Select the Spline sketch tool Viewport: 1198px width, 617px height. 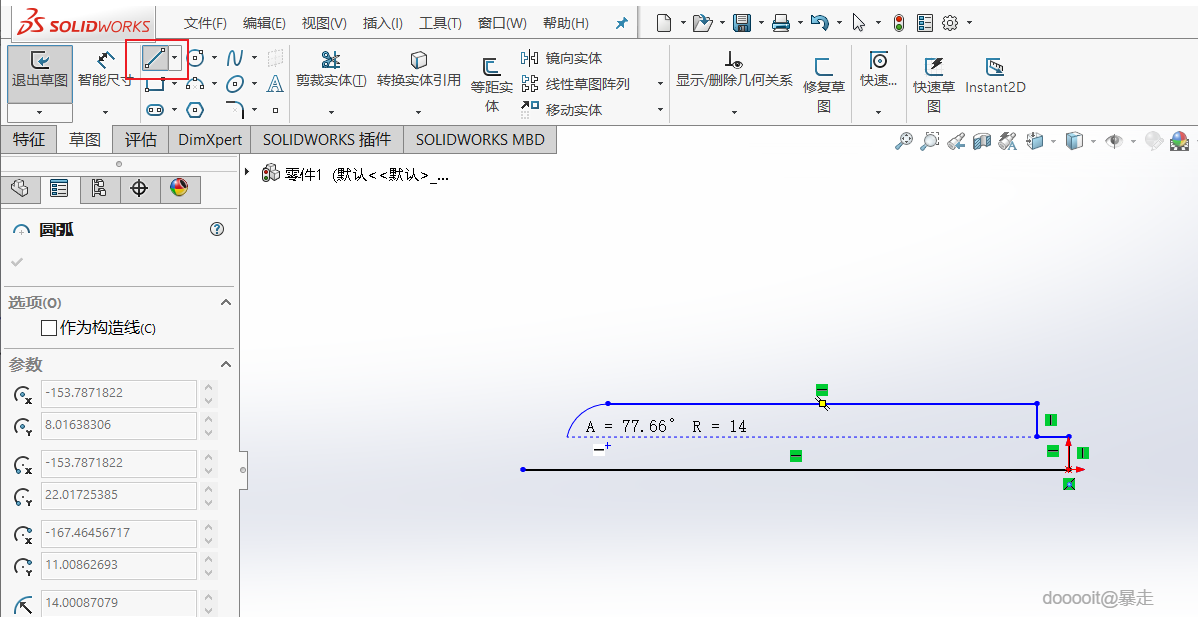click(235, 58)
